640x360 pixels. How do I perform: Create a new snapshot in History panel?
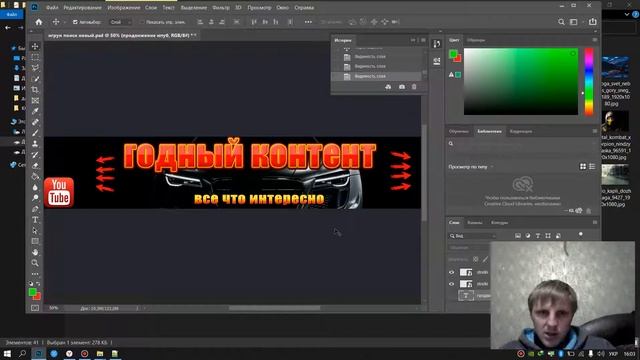(402, 87)
